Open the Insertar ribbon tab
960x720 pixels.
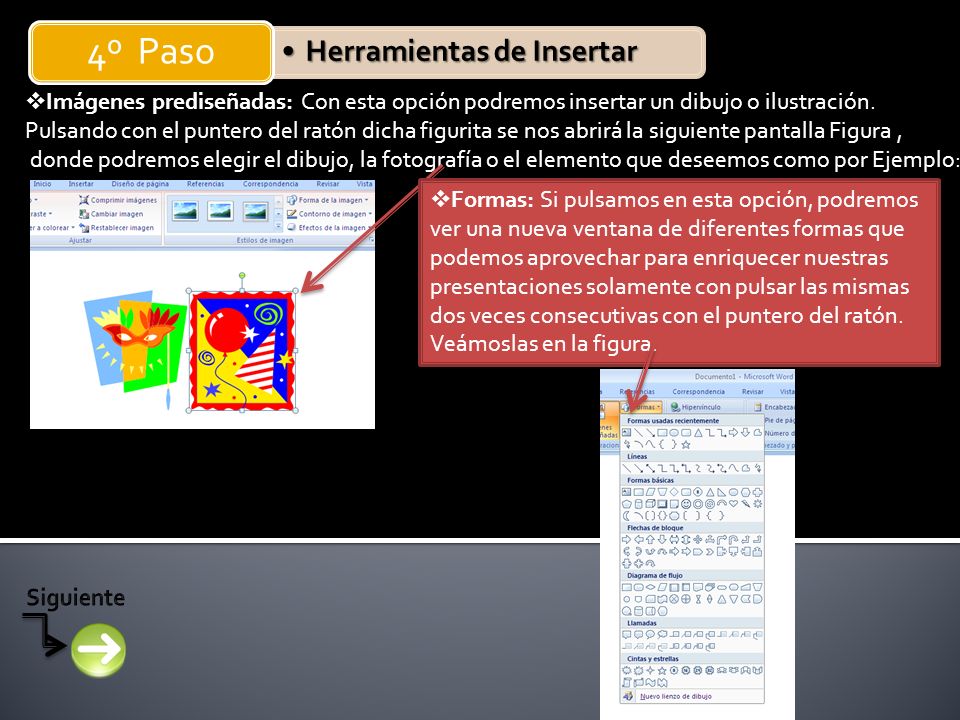[81, 184]
